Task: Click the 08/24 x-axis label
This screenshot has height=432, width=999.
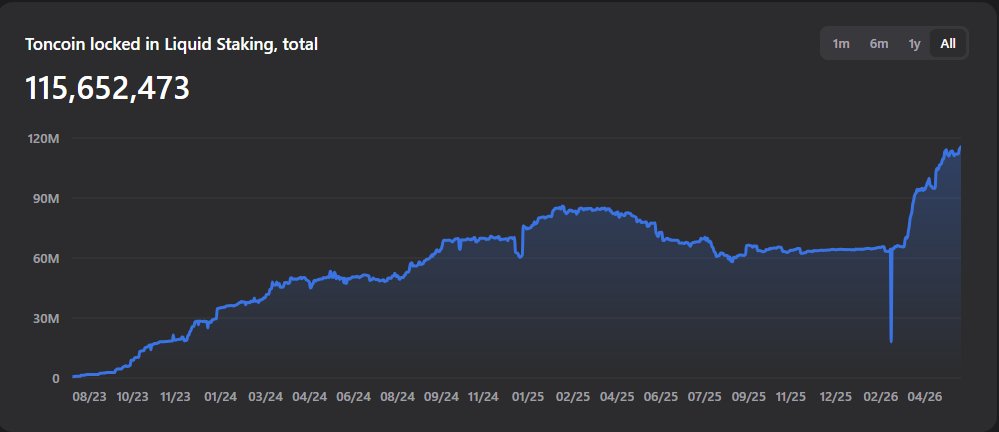Action: [397, 396]
